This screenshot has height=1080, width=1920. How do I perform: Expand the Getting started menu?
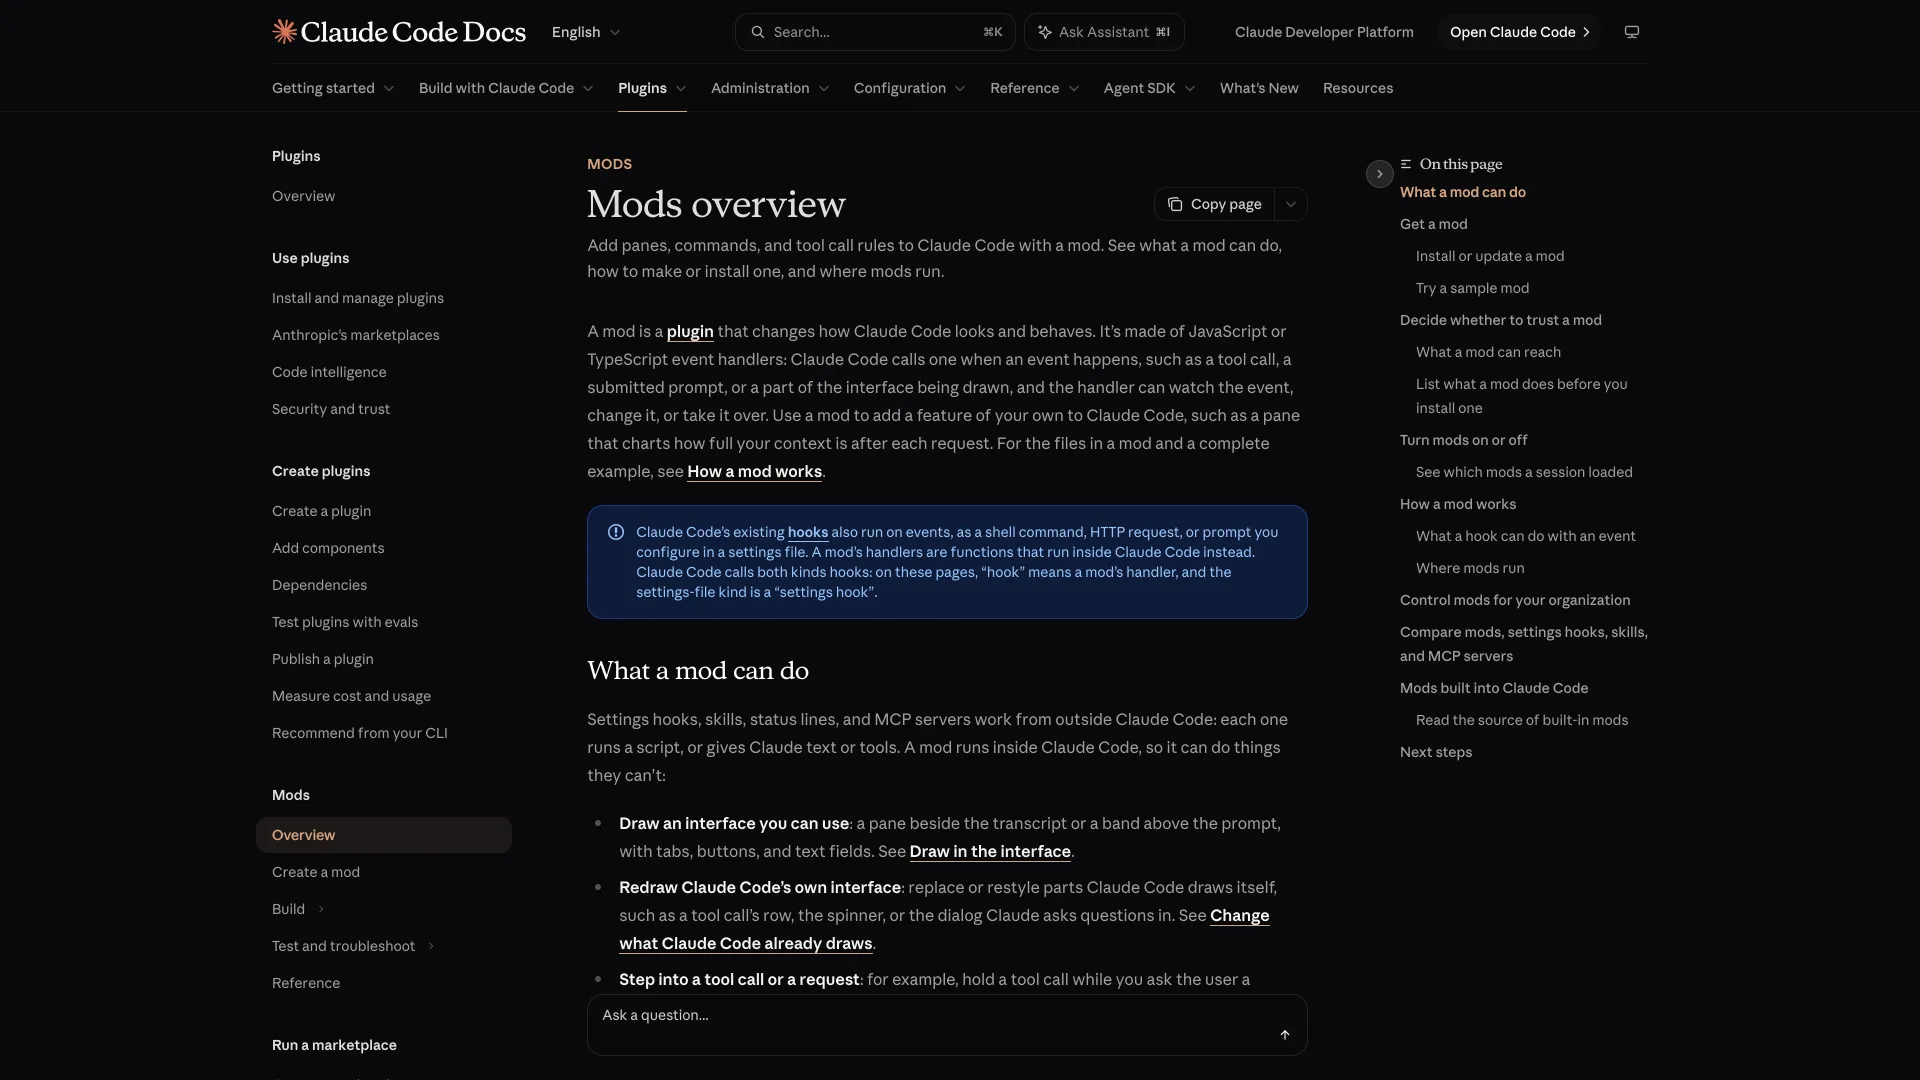point(333,88)
